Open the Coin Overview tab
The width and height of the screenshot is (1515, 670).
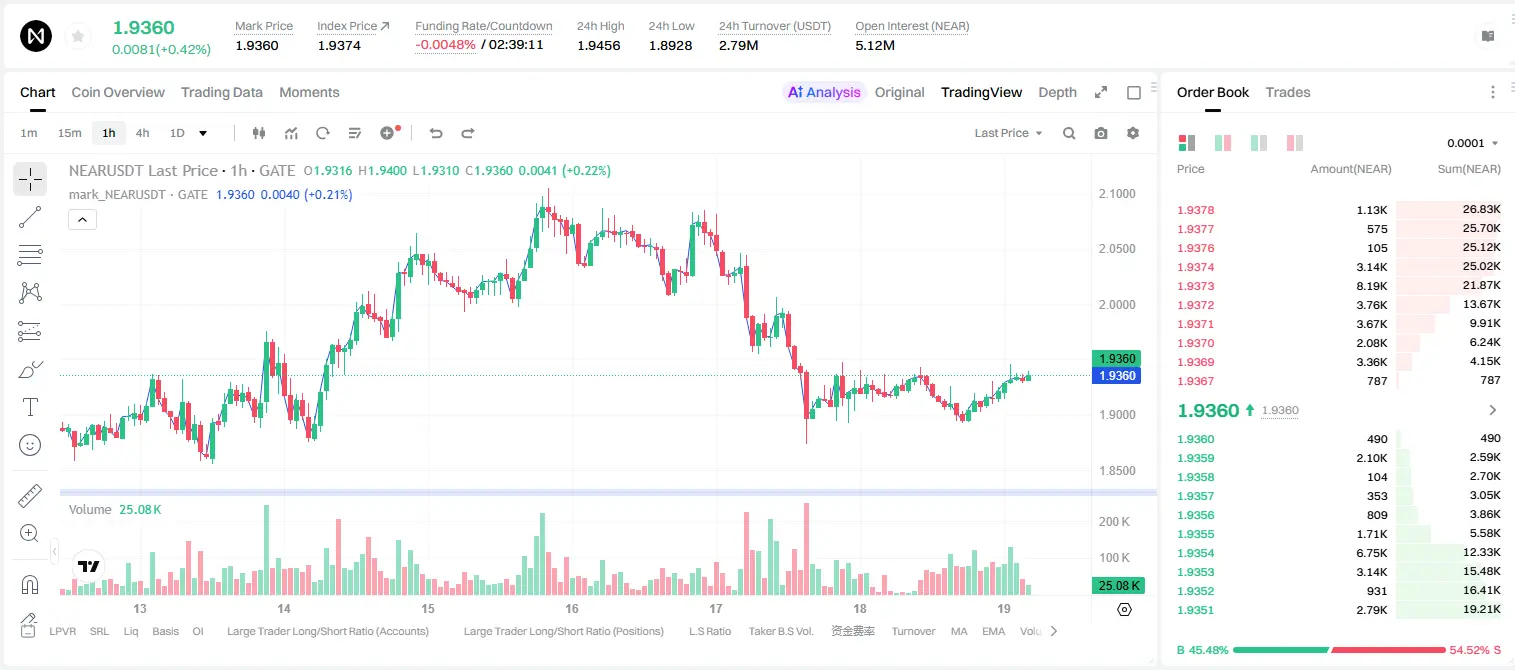(118, 92)
